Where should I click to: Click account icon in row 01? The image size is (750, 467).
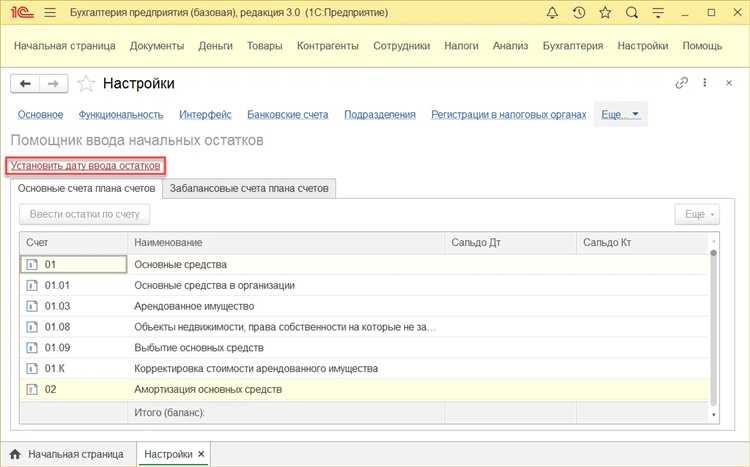tap(32, 265)
